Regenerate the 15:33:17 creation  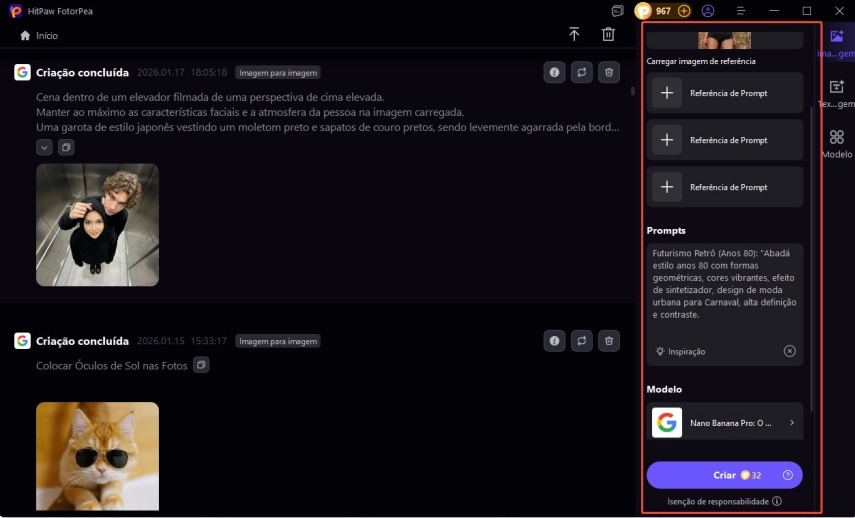582,341
